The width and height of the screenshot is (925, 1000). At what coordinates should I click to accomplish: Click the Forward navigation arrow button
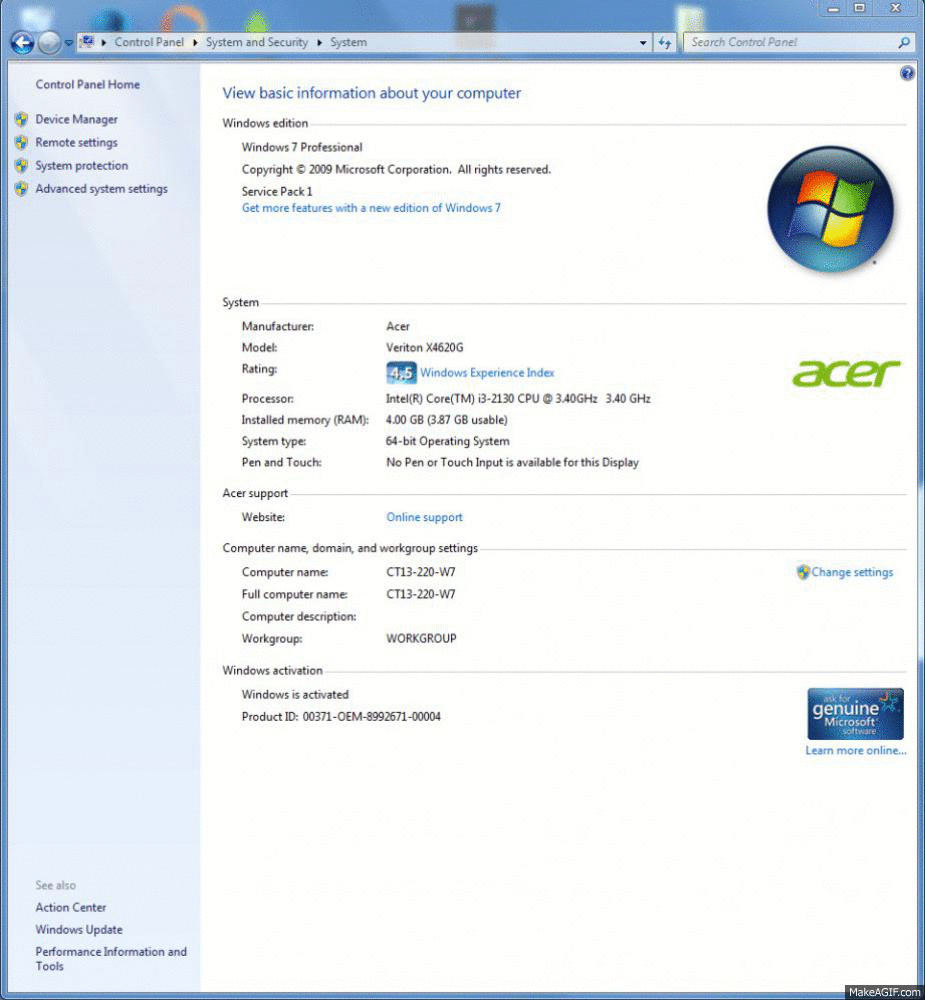pos(49,43)
